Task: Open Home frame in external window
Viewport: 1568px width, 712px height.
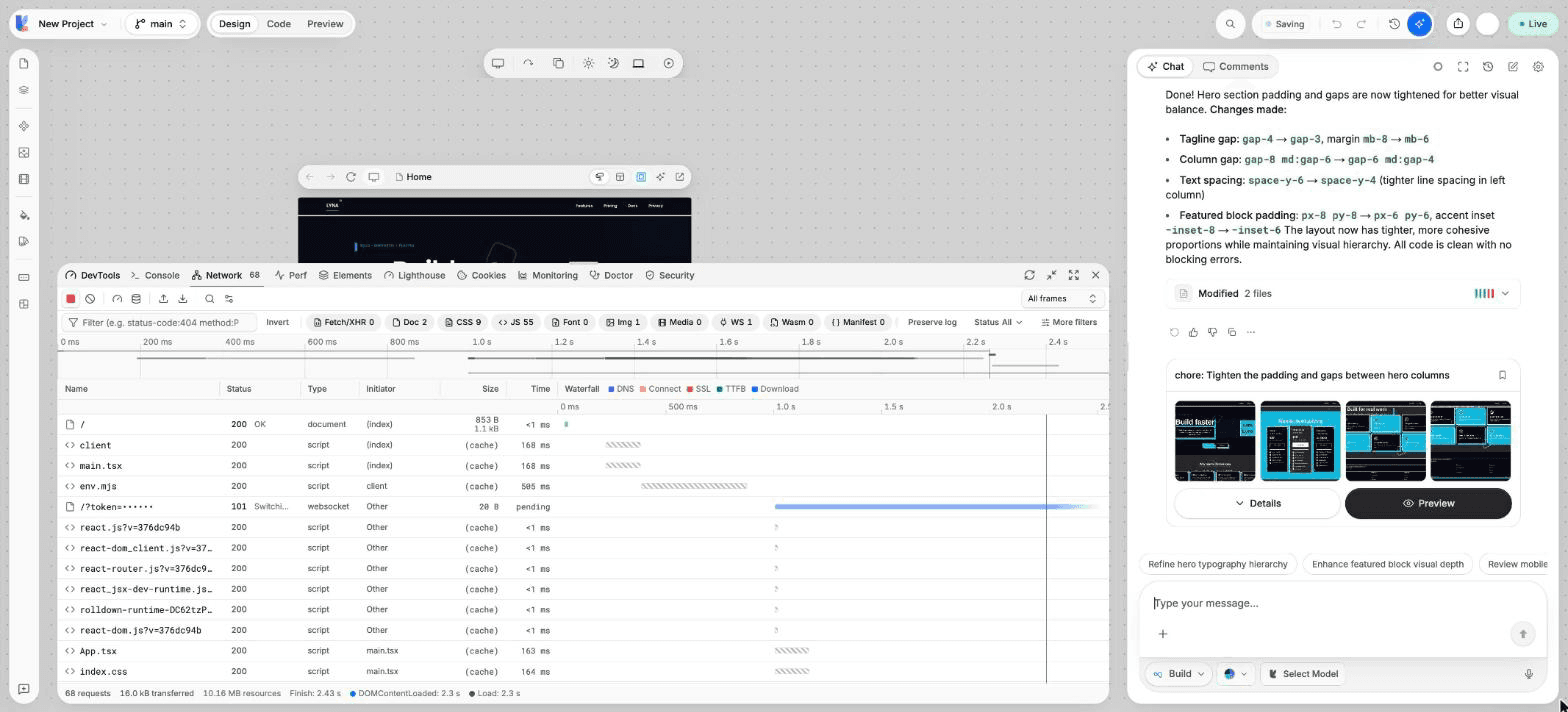Action: [x=680, y=177]
